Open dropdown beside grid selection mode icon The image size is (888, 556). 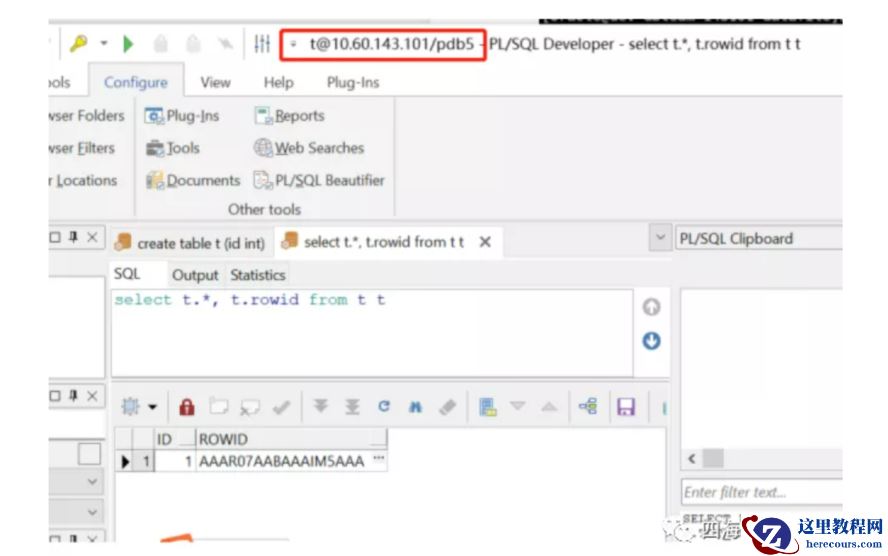pyautogui.click(x=152, y=407)
